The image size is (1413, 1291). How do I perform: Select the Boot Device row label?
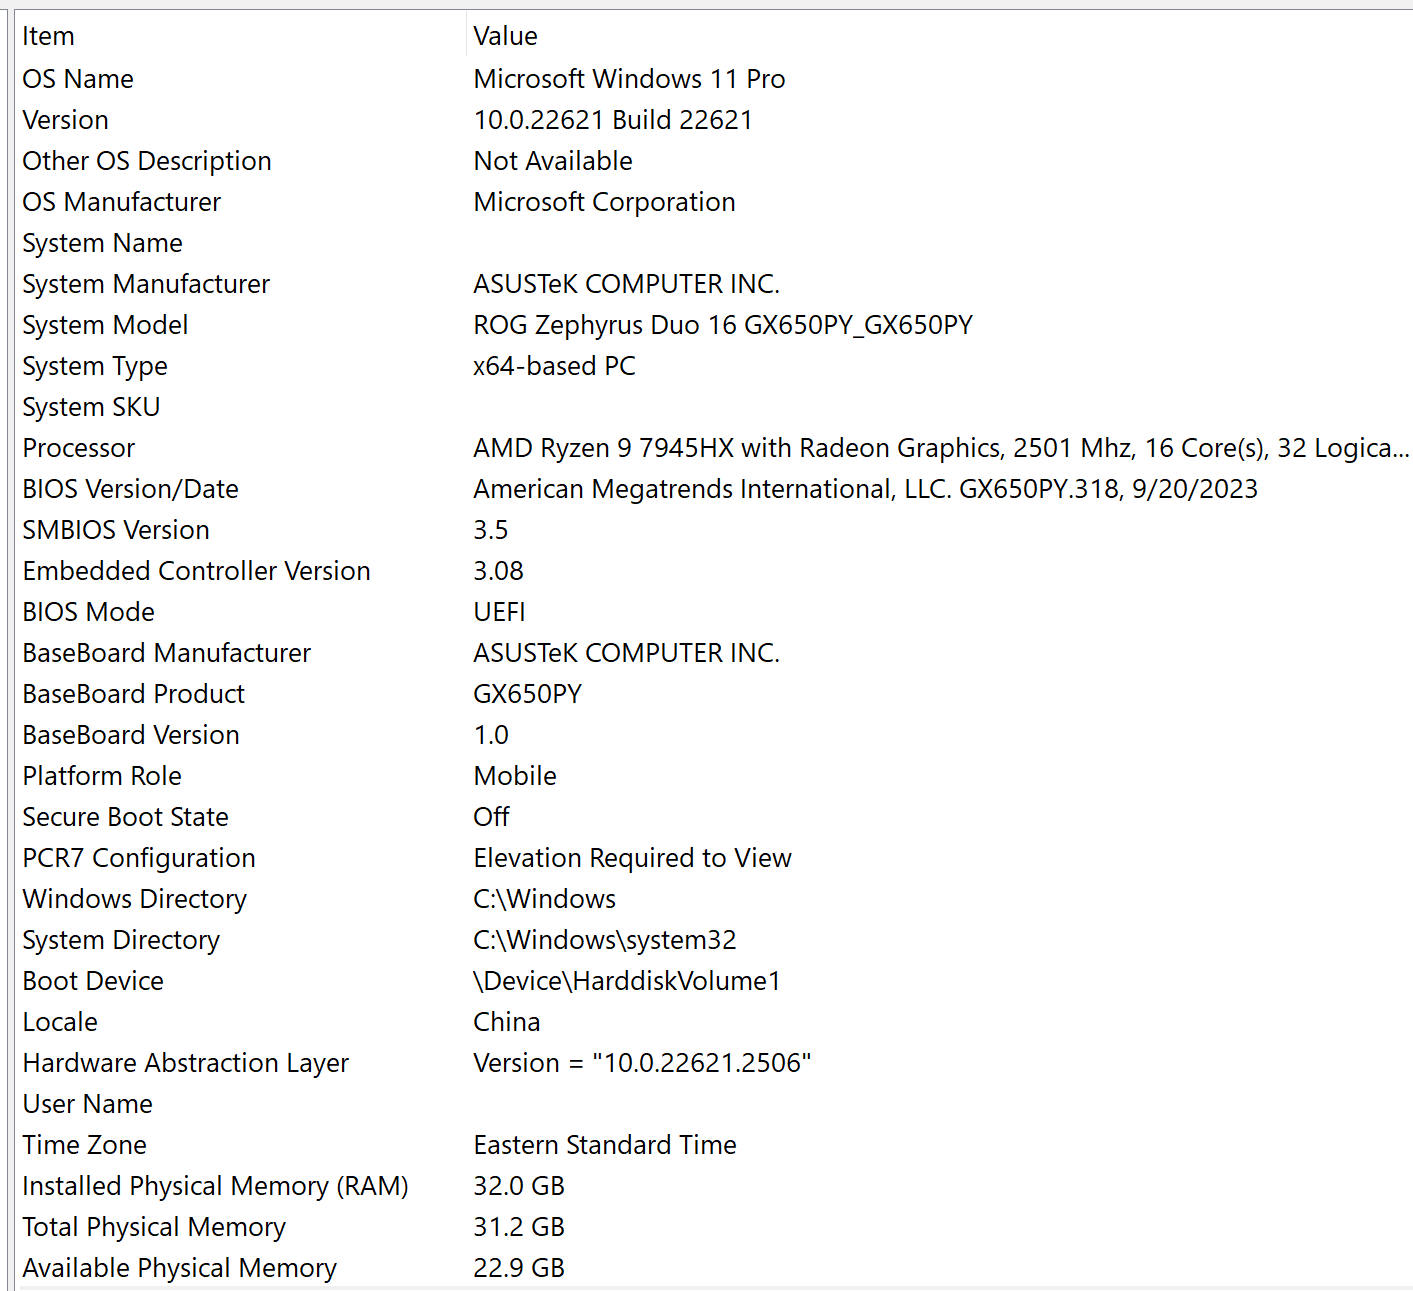tap(93, 981)
